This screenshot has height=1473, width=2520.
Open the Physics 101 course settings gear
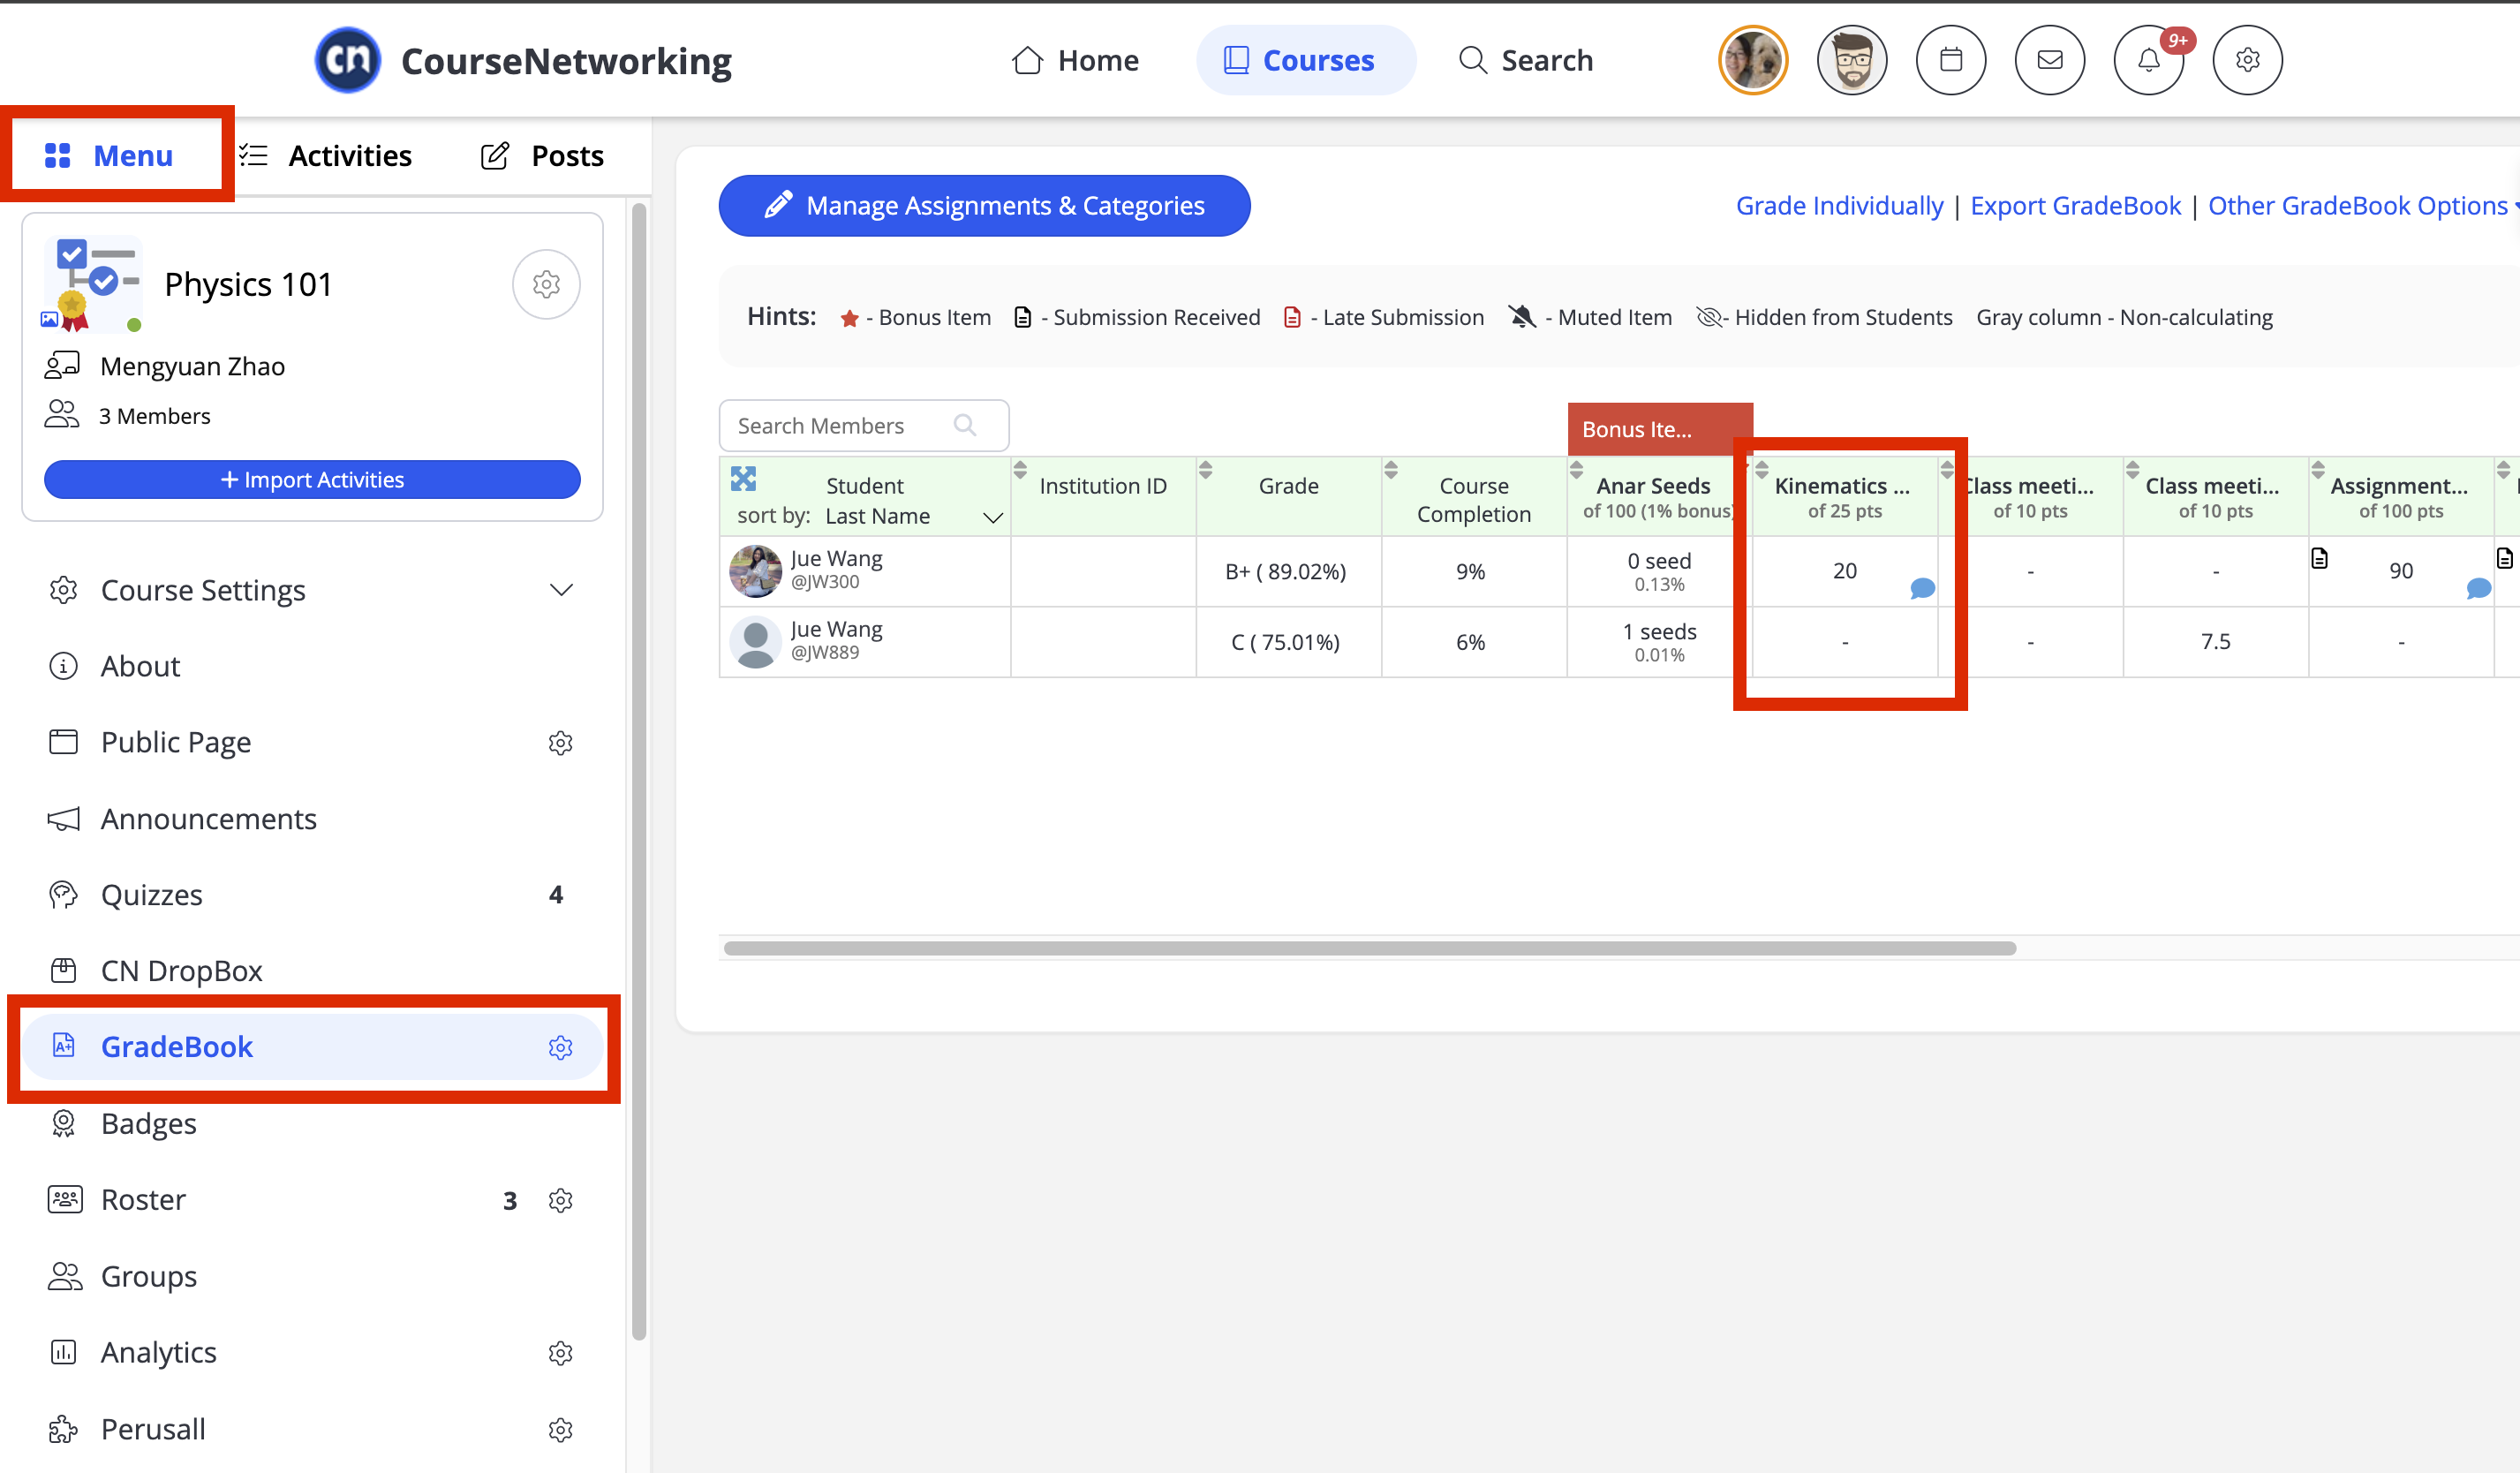[x=546, y=284]
